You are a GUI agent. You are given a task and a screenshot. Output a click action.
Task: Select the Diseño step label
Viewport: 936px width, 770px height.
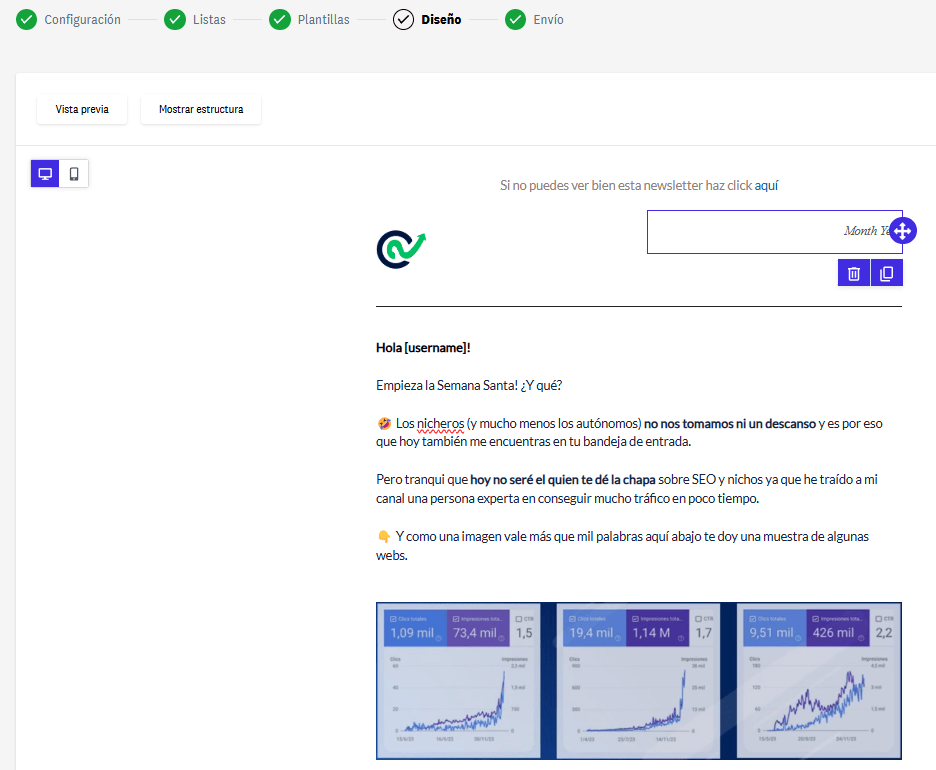[441, 19]
